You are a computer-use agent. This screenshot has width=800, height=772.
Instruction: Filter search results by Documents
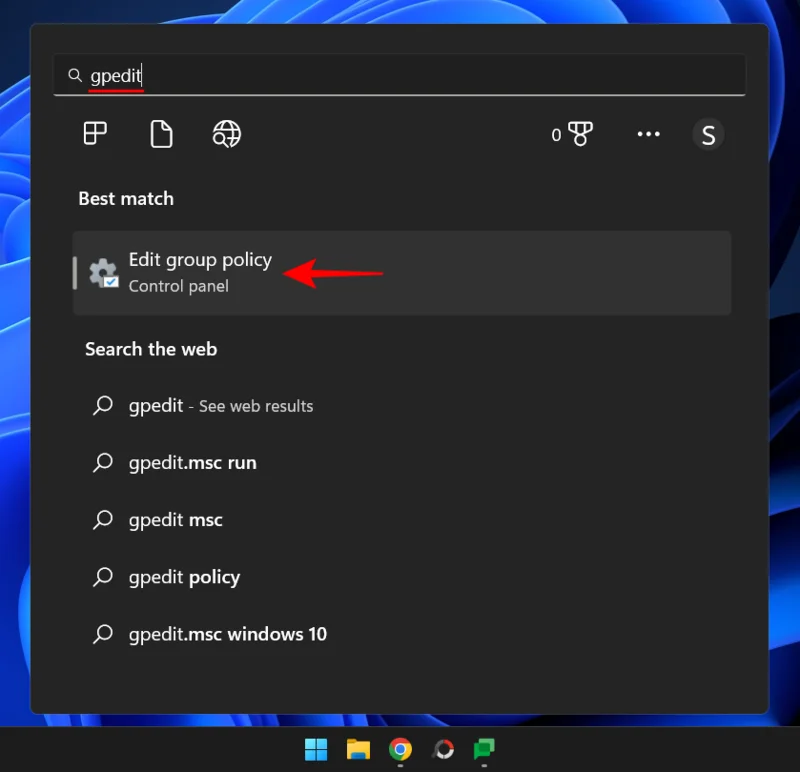160,134
